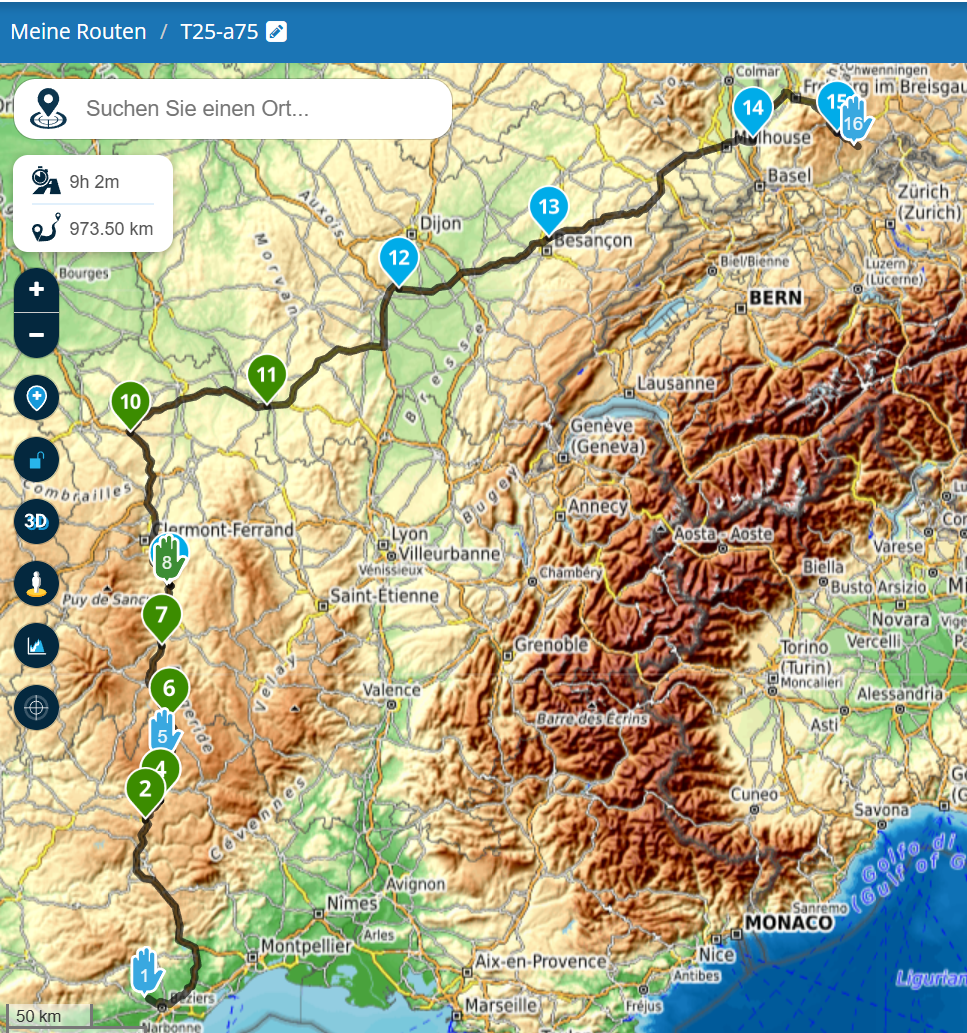This screenshot has height=1033, width=967.
Task: Open street view person icon
Action: click(37, 583)
